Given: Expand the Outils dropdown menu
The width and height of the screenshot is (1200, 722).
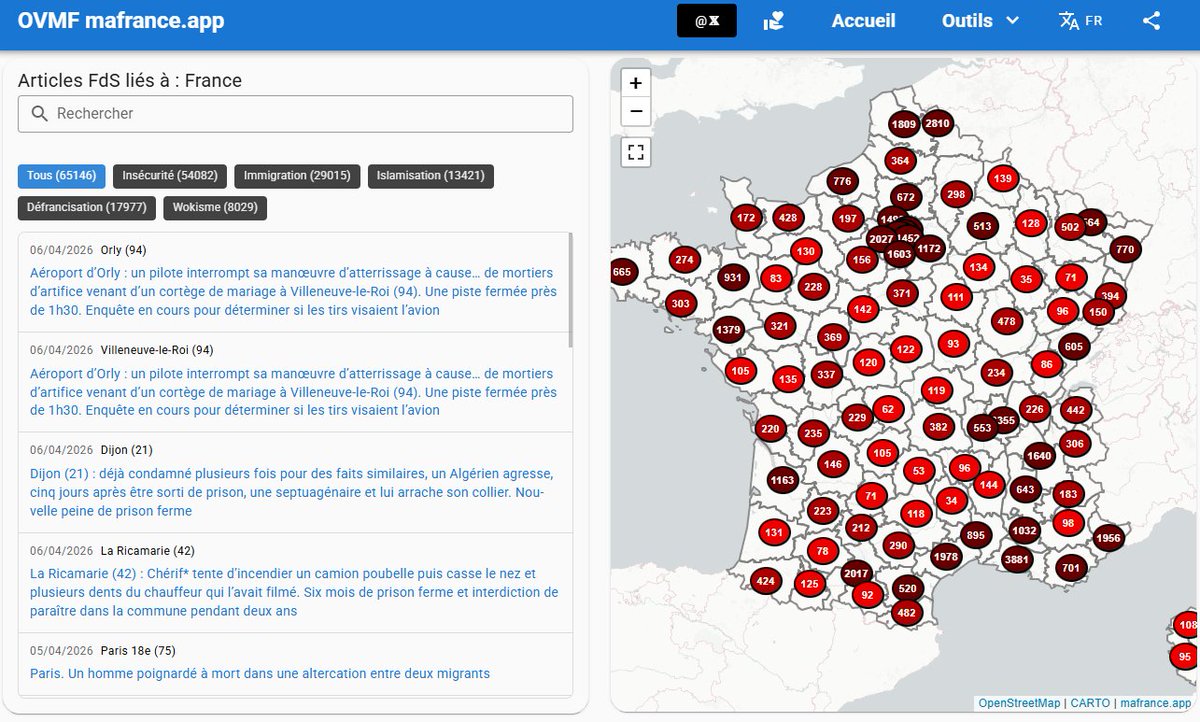Looking at the screenshot, I should 978,19.
